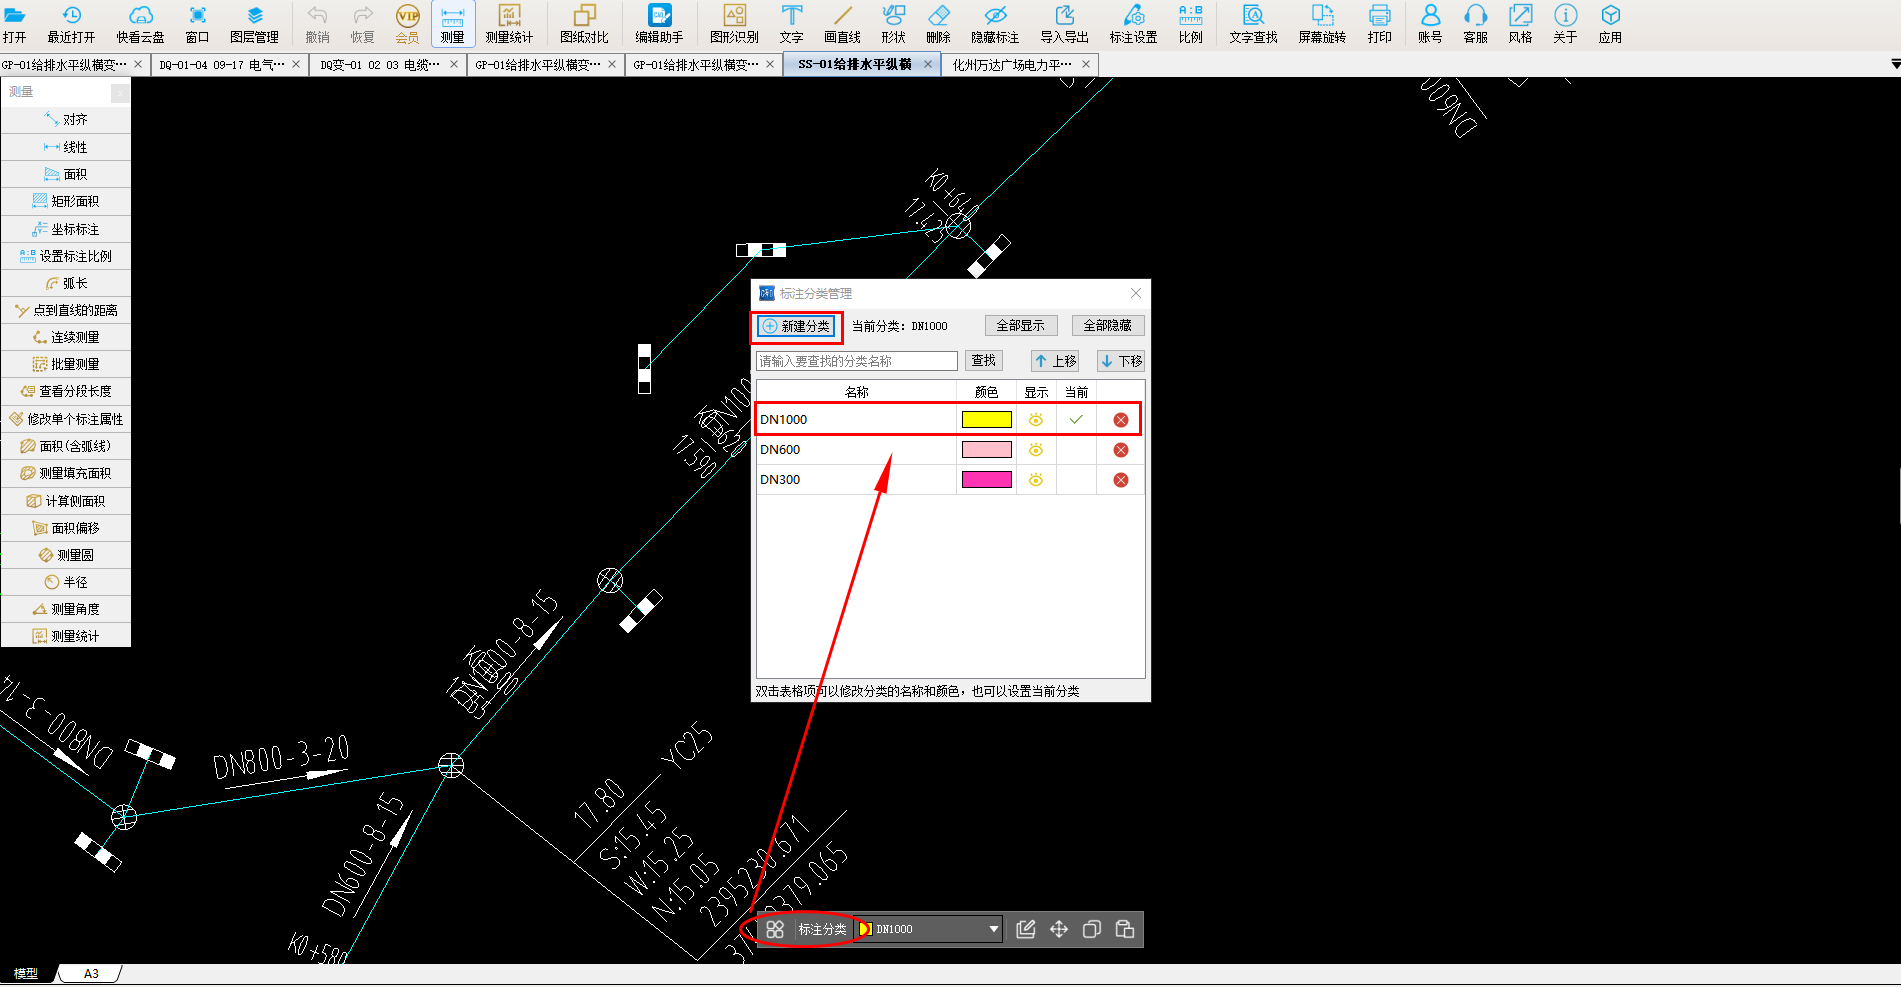
Task: Open the tab list overflow arrow
Action: (x=1894, y=64)
